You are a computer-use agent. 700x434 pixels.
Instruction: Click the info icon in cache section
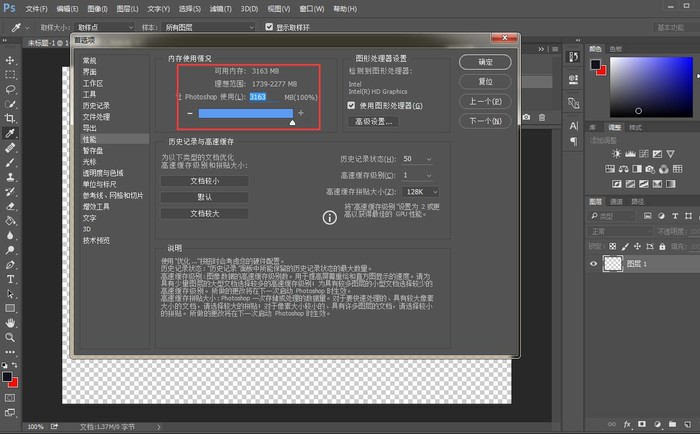pyautogui.click(x=329, y=217)
